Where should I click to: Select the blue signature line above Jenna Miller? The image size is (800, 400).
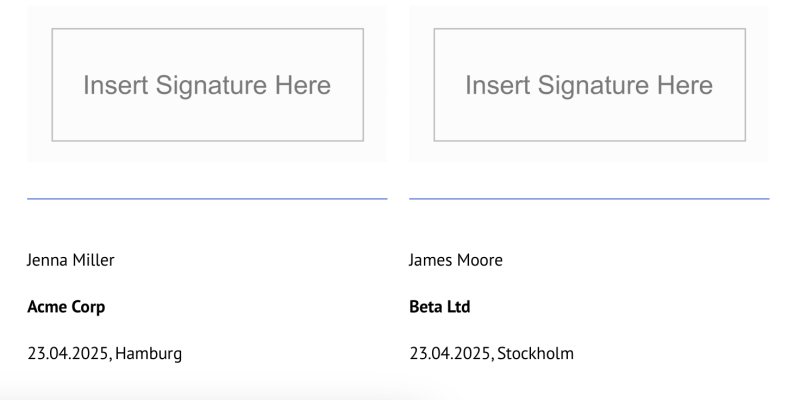click(207, 198)
